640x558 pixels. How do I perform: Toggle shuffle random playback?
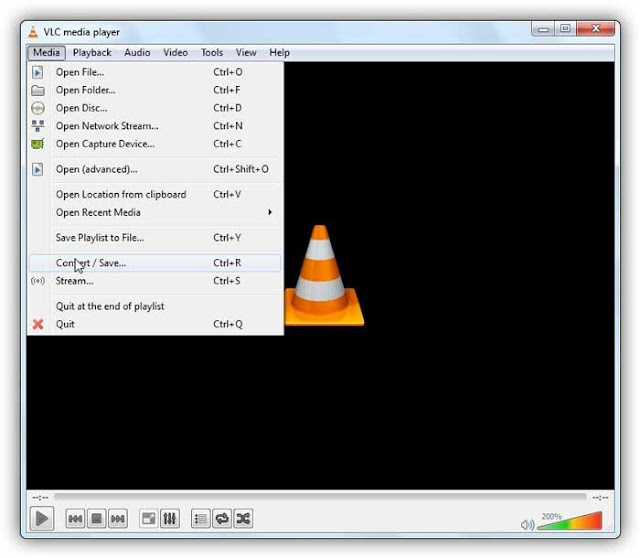click(x=243, y=519)
